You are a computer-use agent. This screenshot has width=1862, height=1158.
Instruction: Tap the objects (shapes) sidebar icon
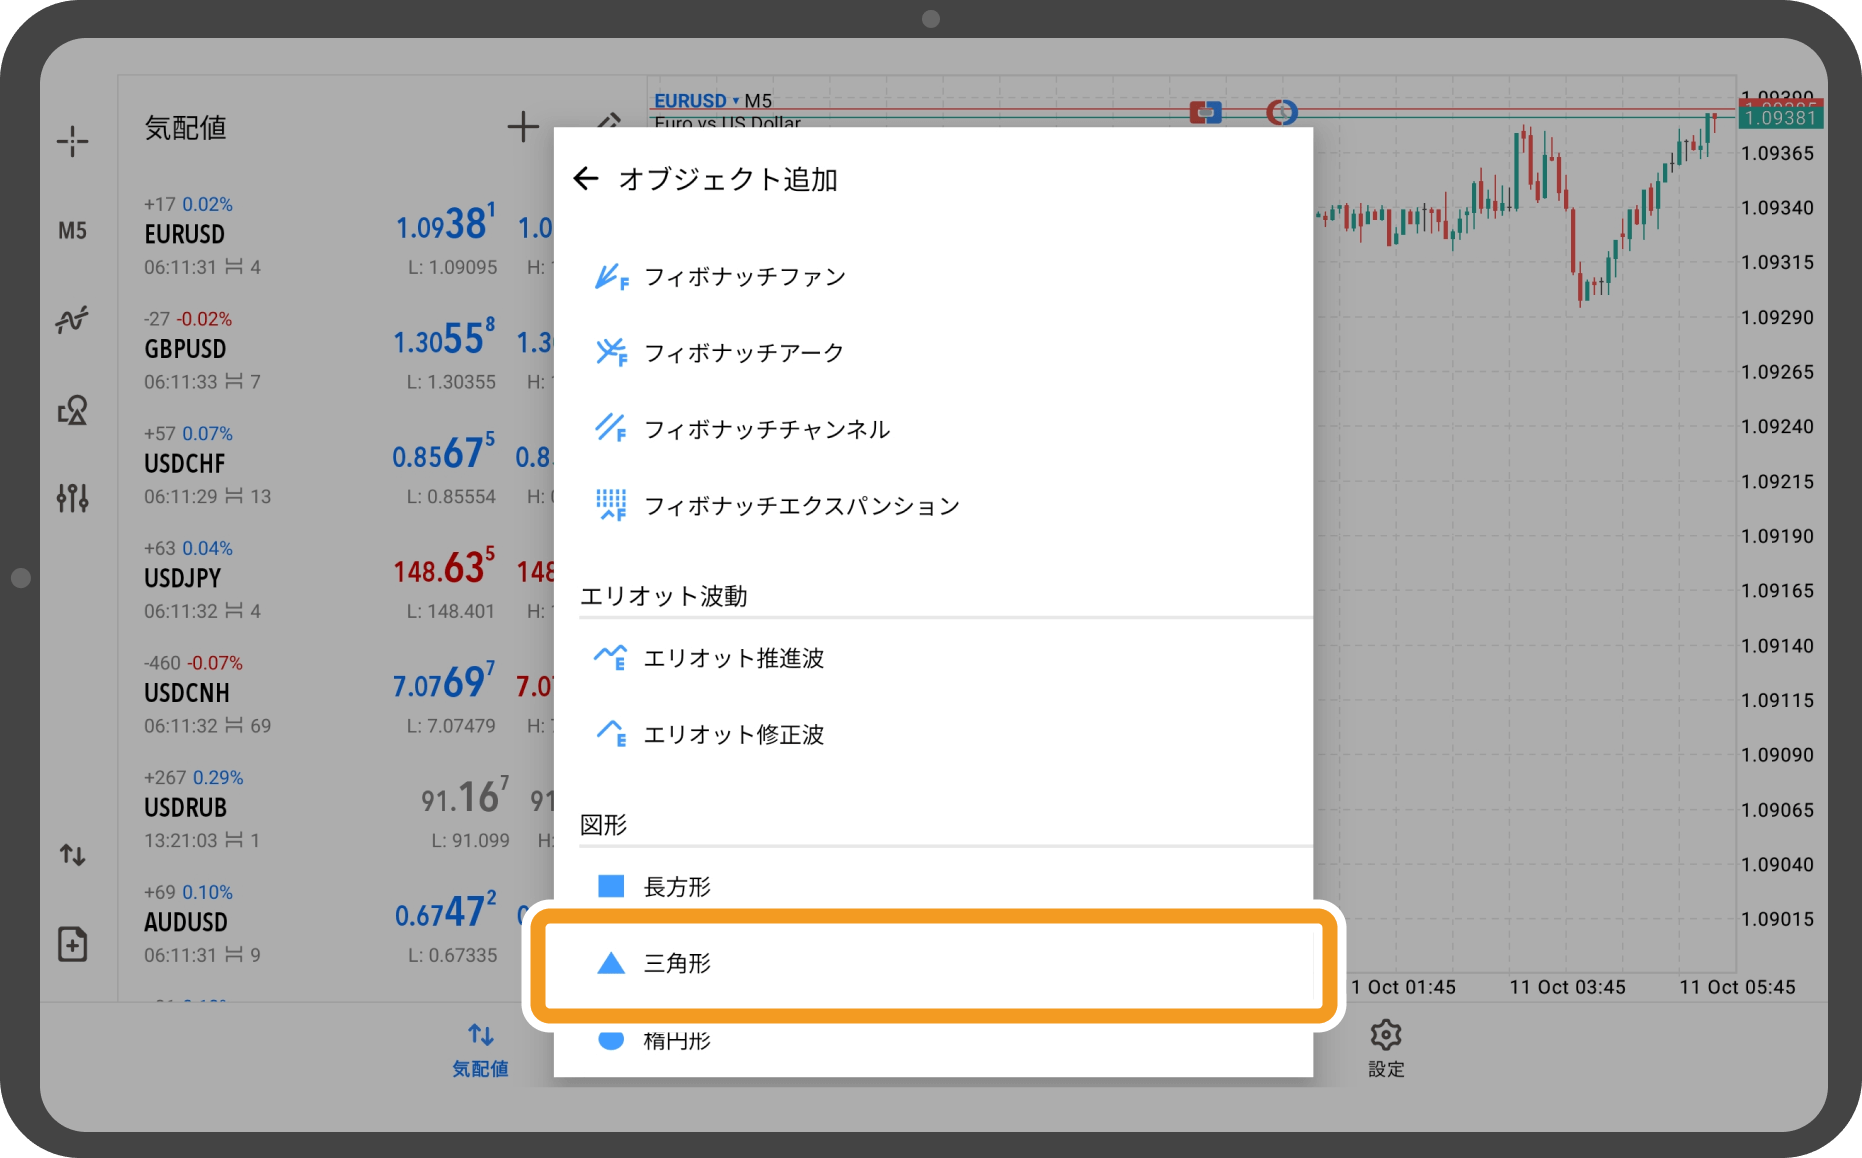73,409
